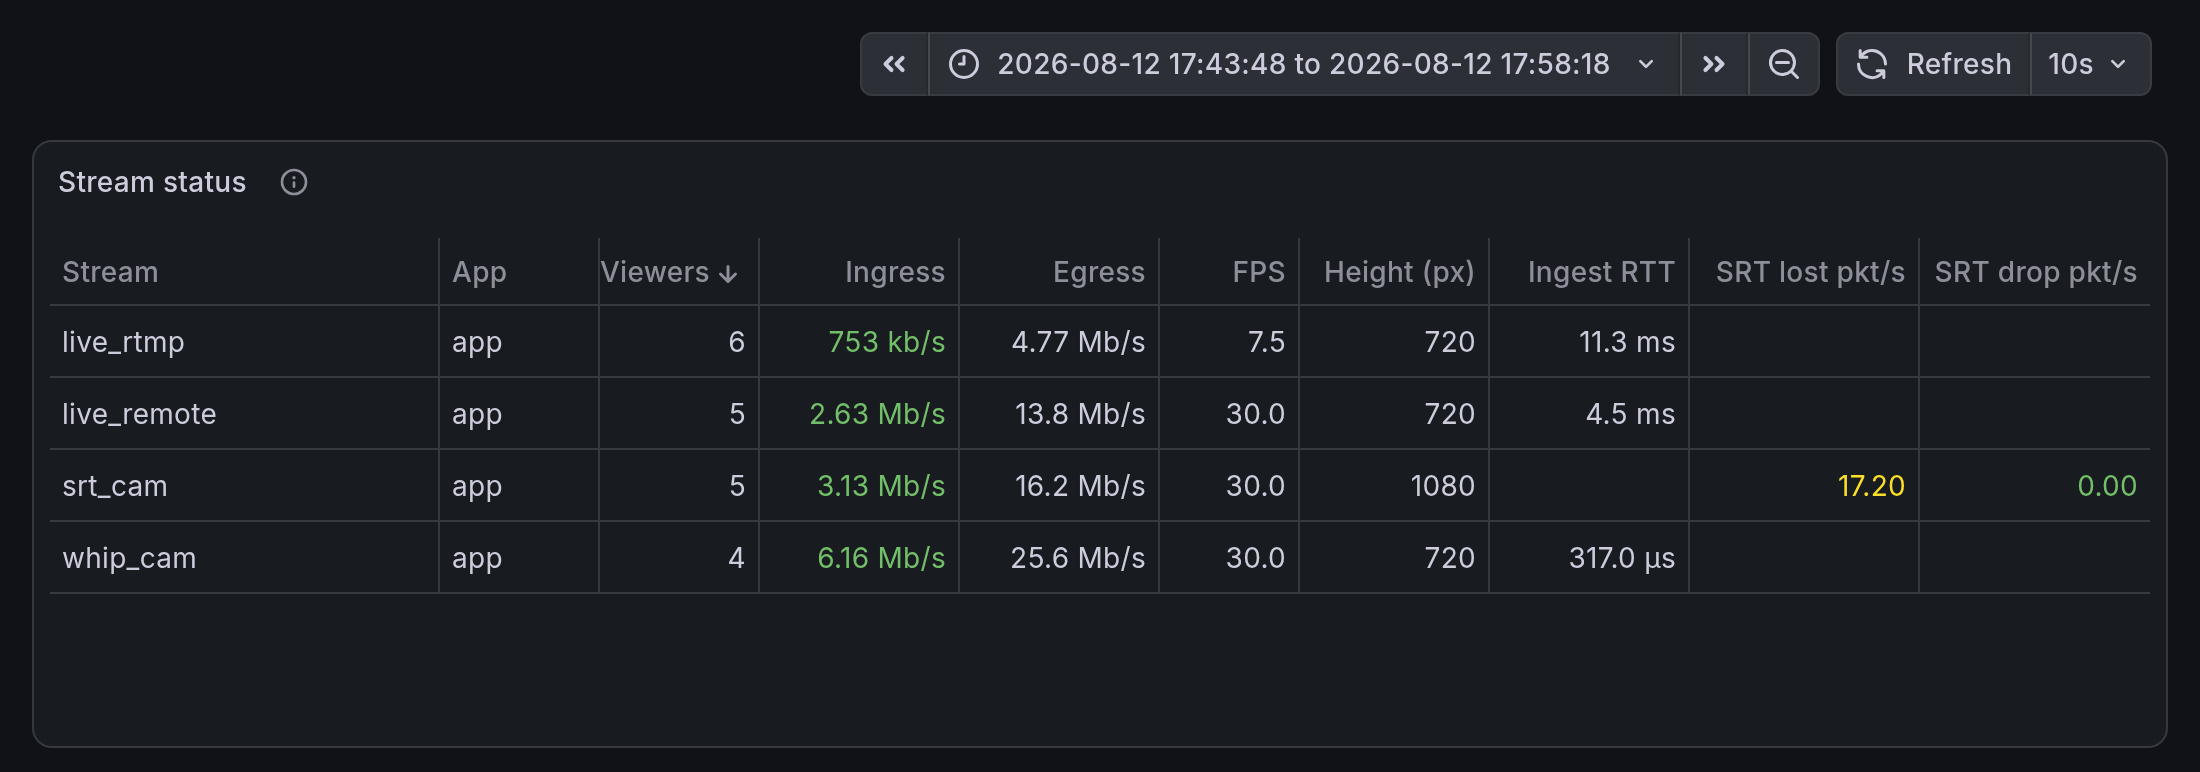Image resolution: width=2200 pixels, height=772 pixels.
Task: Refresh the dashboard
Action: point(1934,64)
